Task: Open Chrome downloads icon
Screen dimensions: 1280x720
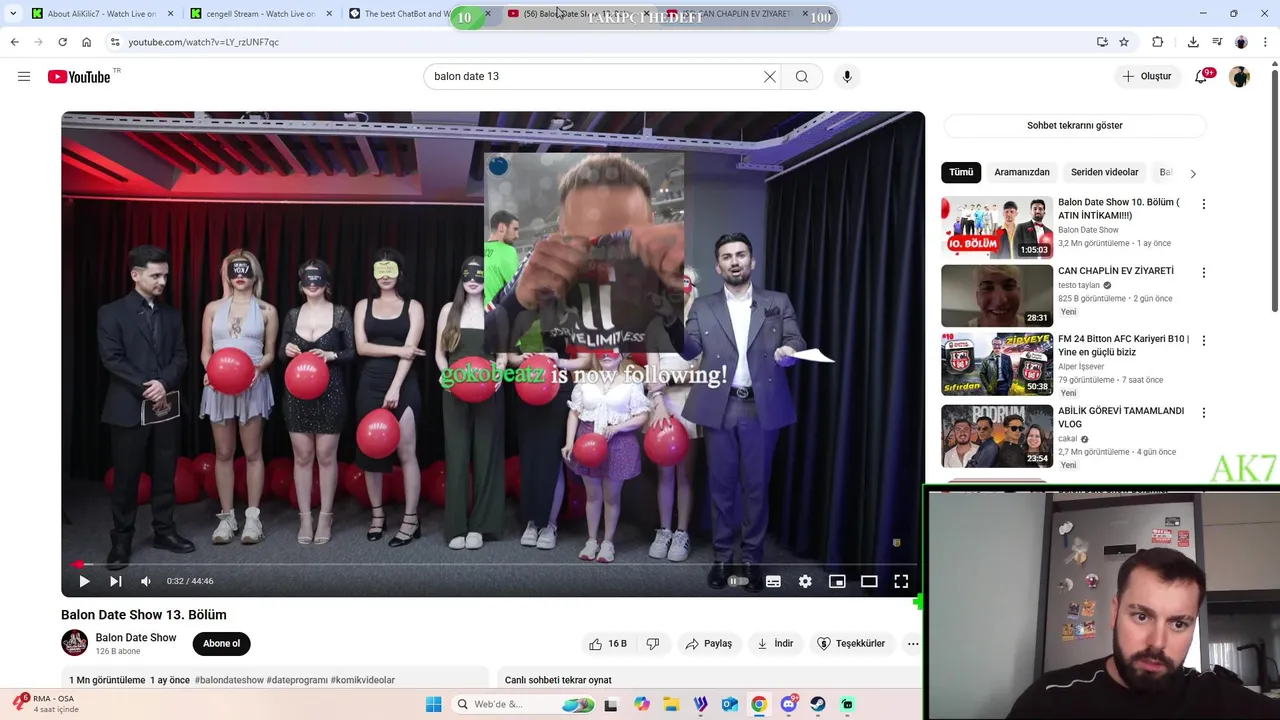Action: coord(1193,42)
